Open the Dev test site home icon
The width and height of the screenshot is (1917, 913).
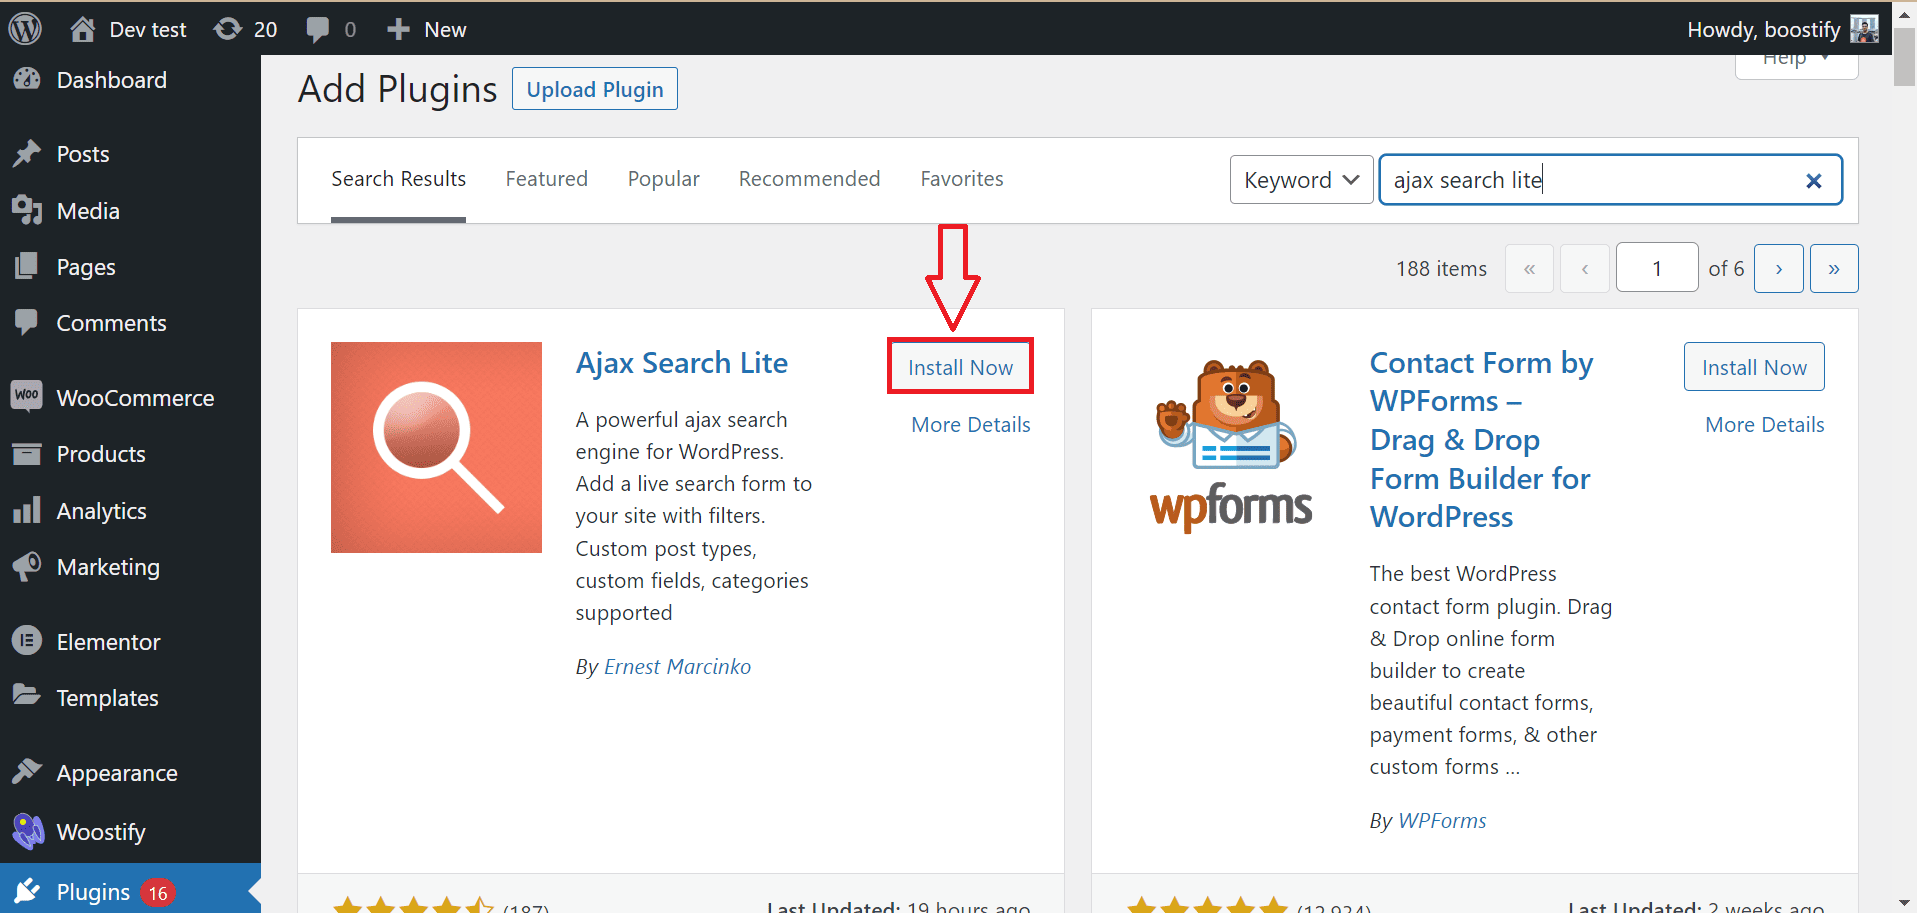[x=83, y=29]
